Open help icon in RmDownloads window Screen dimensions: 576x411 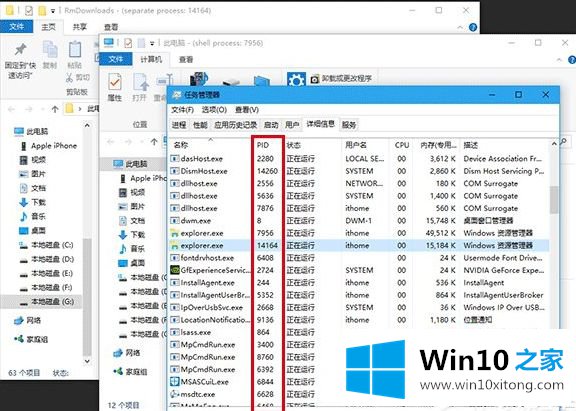click(473, 27)
